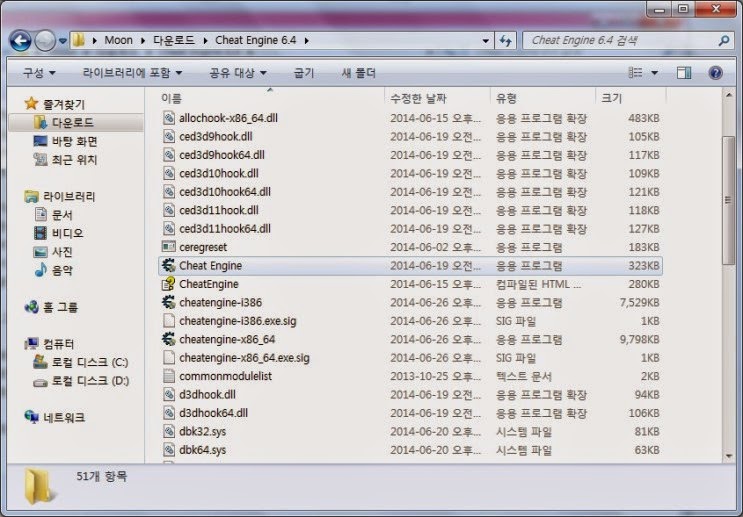Select 즐겨찾기 in the navigation pane
Screen dimensions: 743x517
click(x=64, y=104)
